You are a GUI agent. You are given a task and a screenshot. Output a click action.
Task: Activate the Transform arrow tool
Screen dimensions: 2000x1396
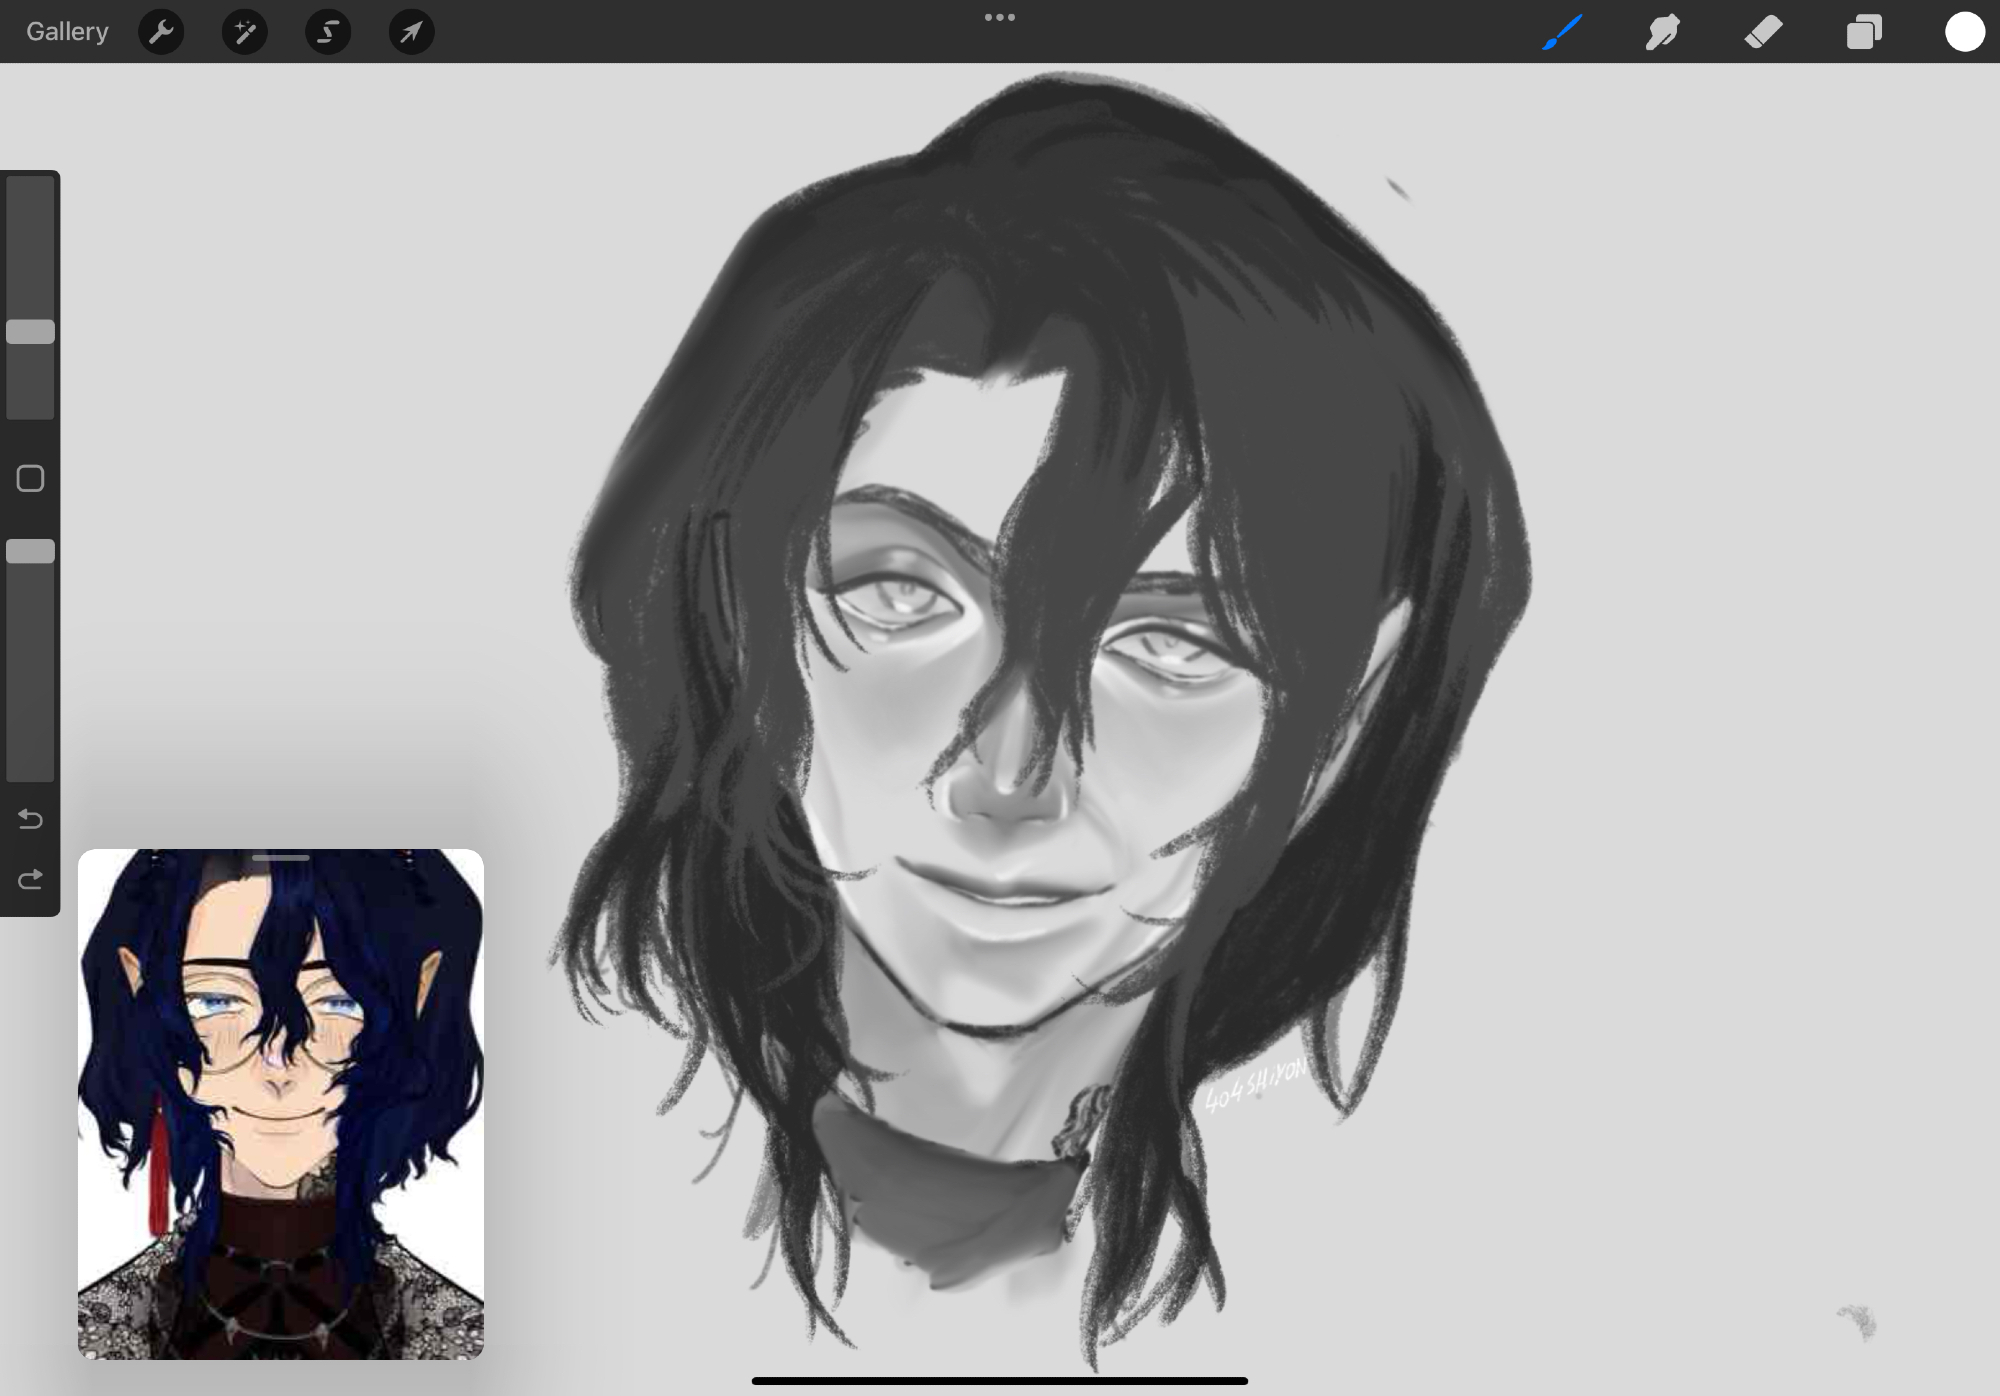click(411, 32)
